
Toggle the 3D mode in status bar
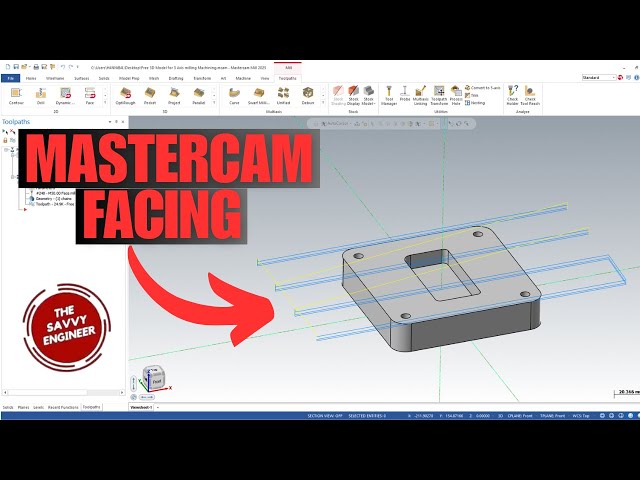point(500,416)
